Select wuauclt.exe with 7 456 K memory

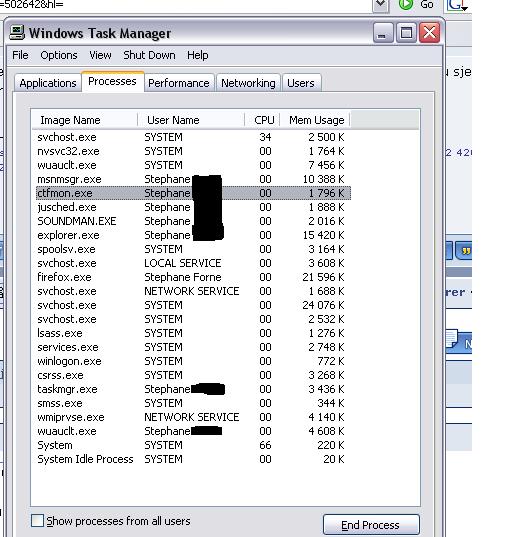193,165
